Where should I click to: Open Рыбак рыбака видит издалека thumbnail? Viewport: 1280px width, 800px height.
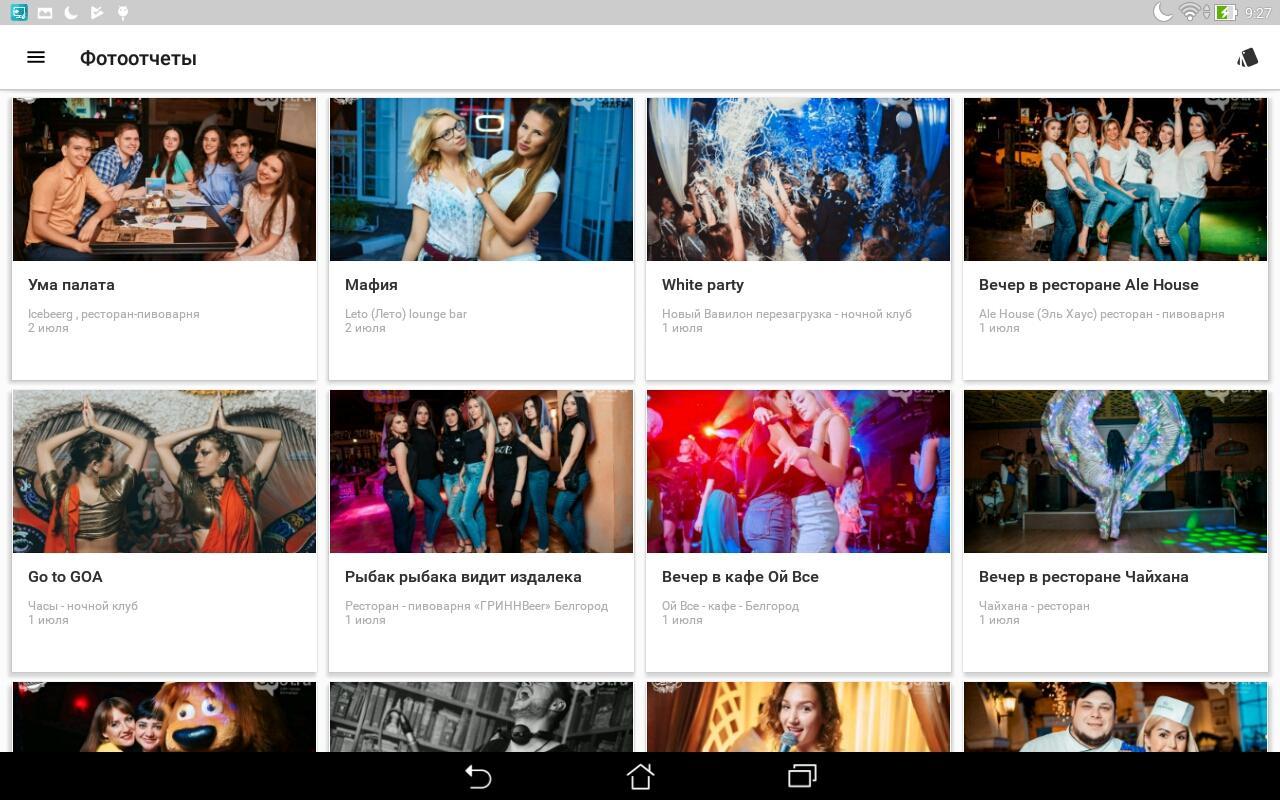click(481, 471)
